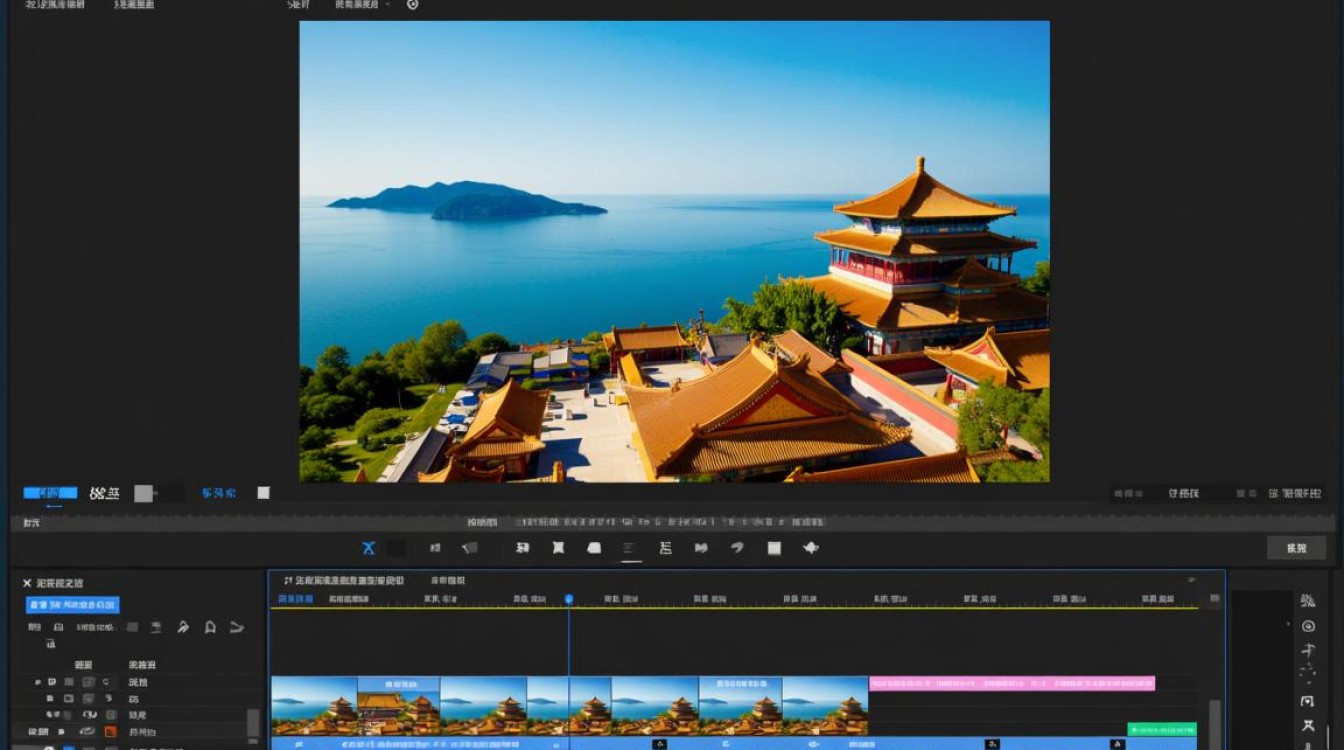Screen dimensions: 1344x750
Task: Click the blue scissors-like icon in the transport toolbar
Action: (x=368, y=548)
